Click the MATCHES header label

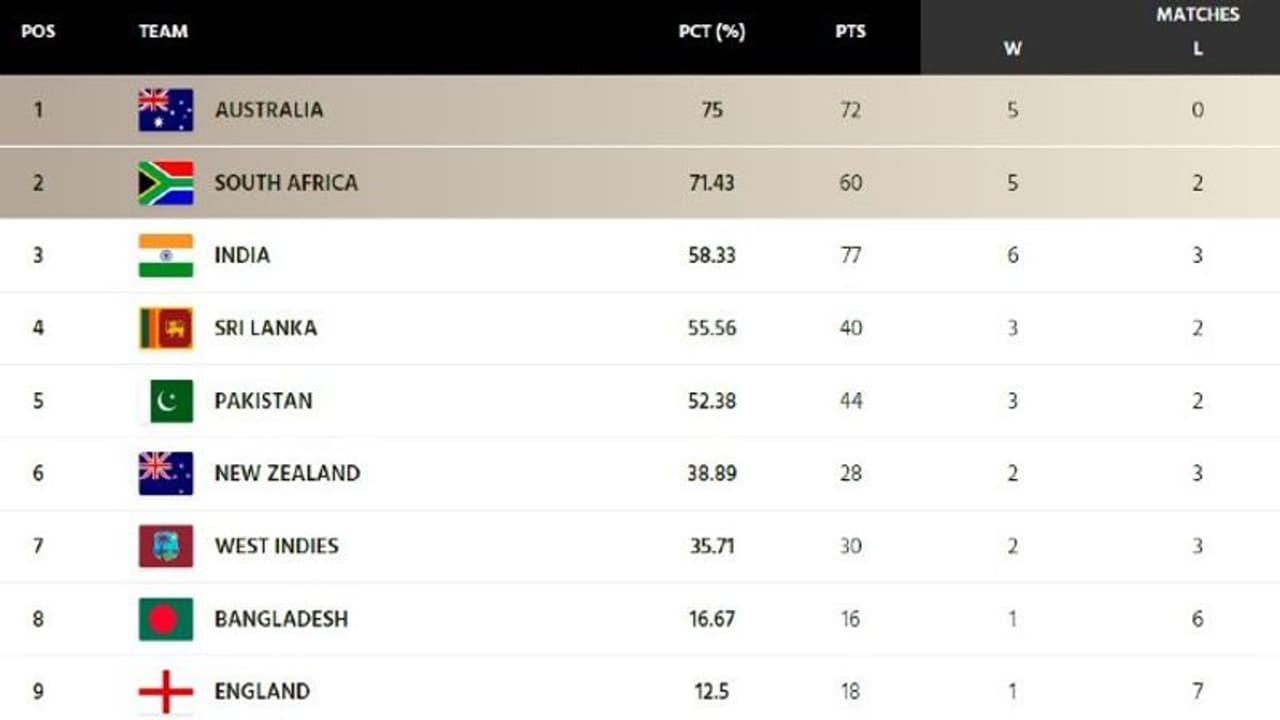coord(1197,14)
